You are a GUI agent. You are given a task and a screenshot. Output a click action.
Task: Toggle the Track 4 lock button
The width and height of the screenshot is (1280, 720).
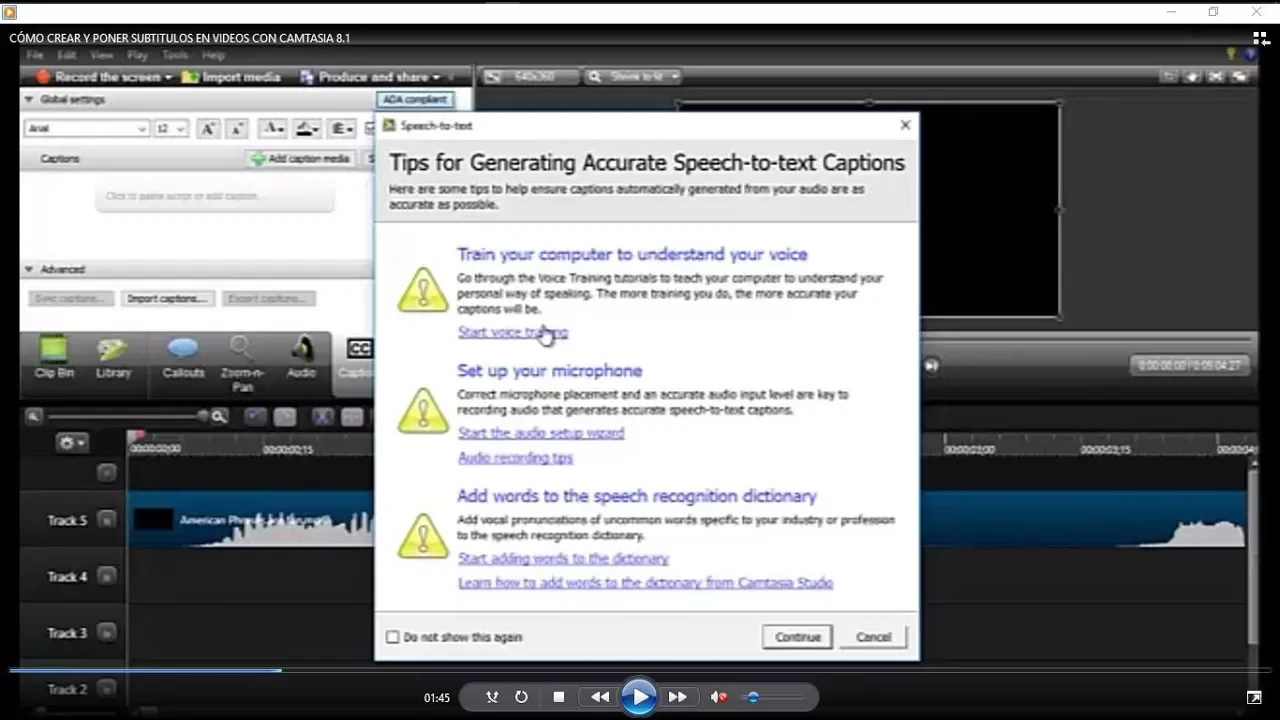107,576
